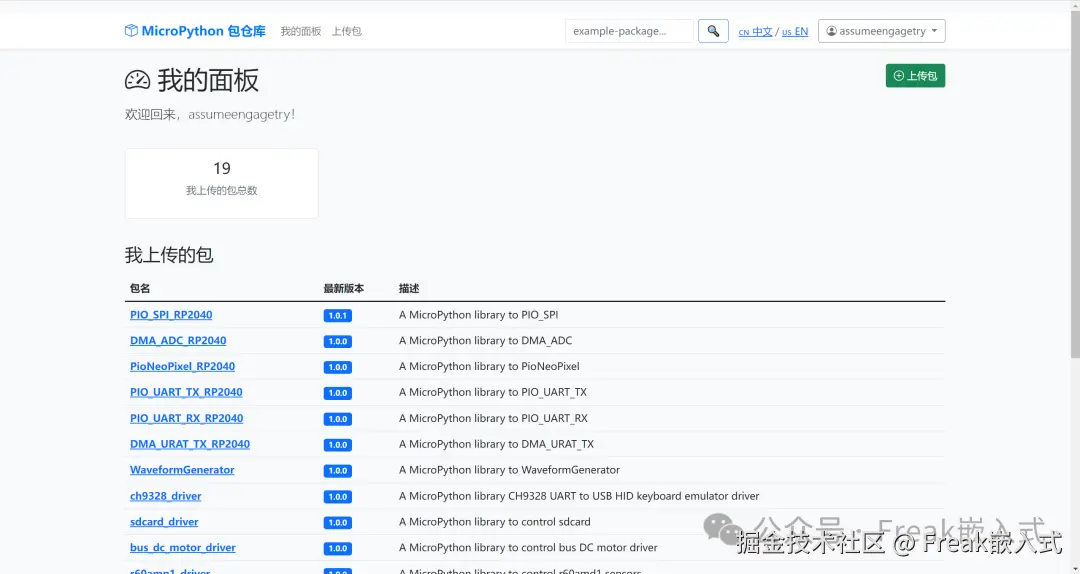Open the PIO_UART_RX_RP2040 package
The width and height of the screenshot is (1080, 574).
pos(187,418)
